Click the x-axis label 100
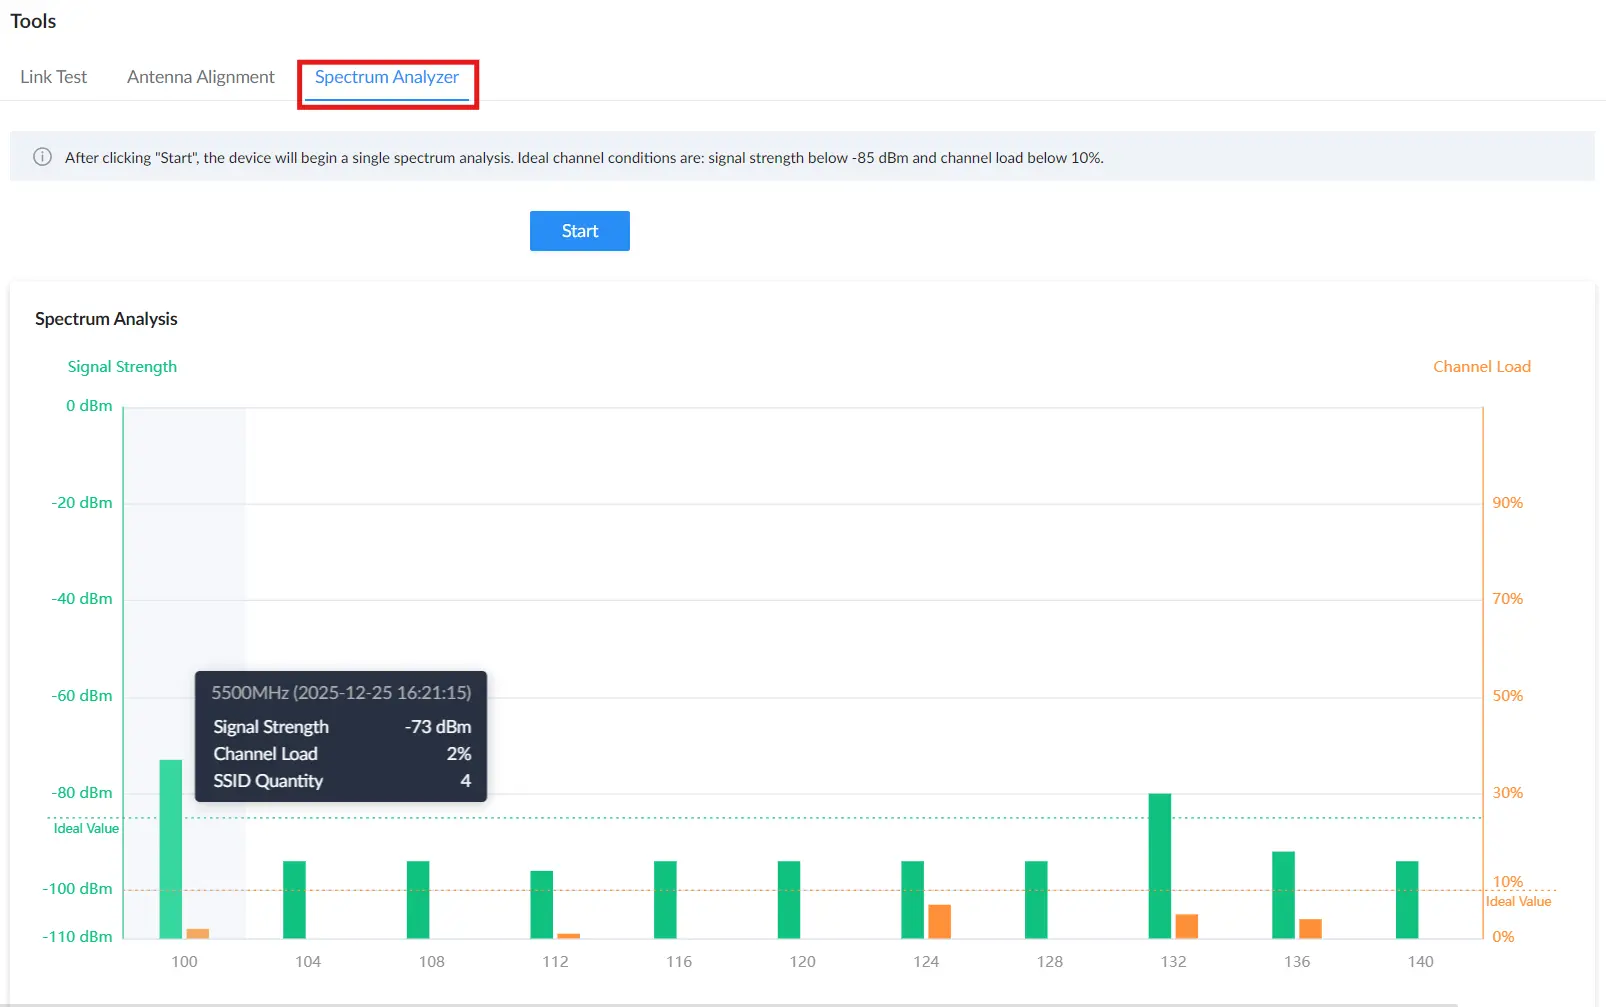This screenshot has width=1606, height=1007. click(184, 962)
